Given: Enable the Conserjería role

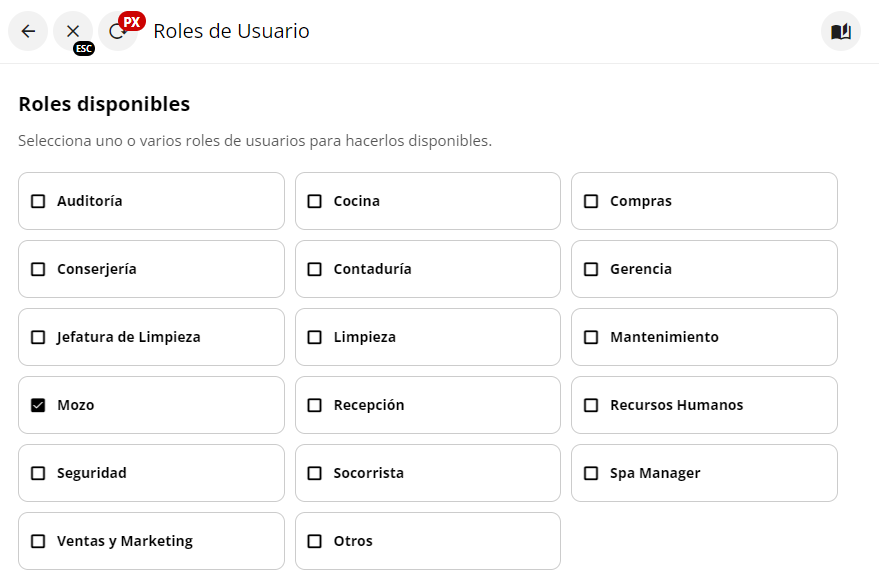Looking at the screenshot, I should pos(38,269).
